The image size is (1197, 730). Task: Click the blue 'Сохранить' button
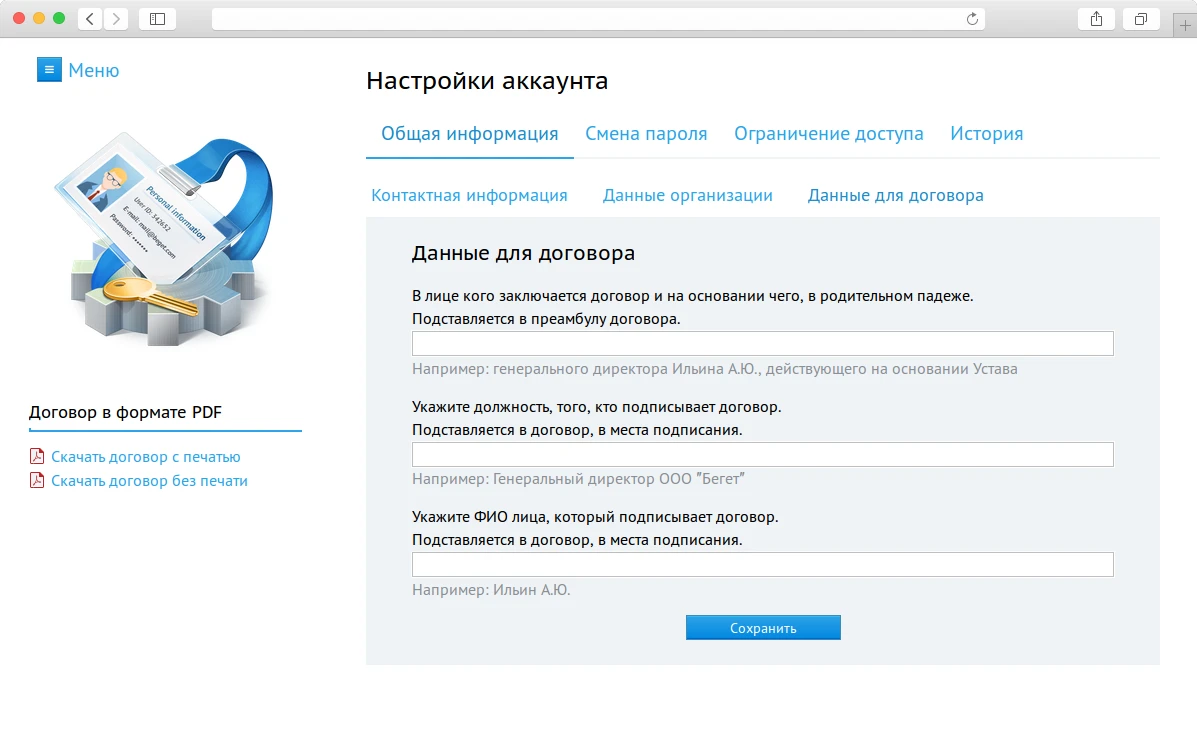[x=763, y=627]
